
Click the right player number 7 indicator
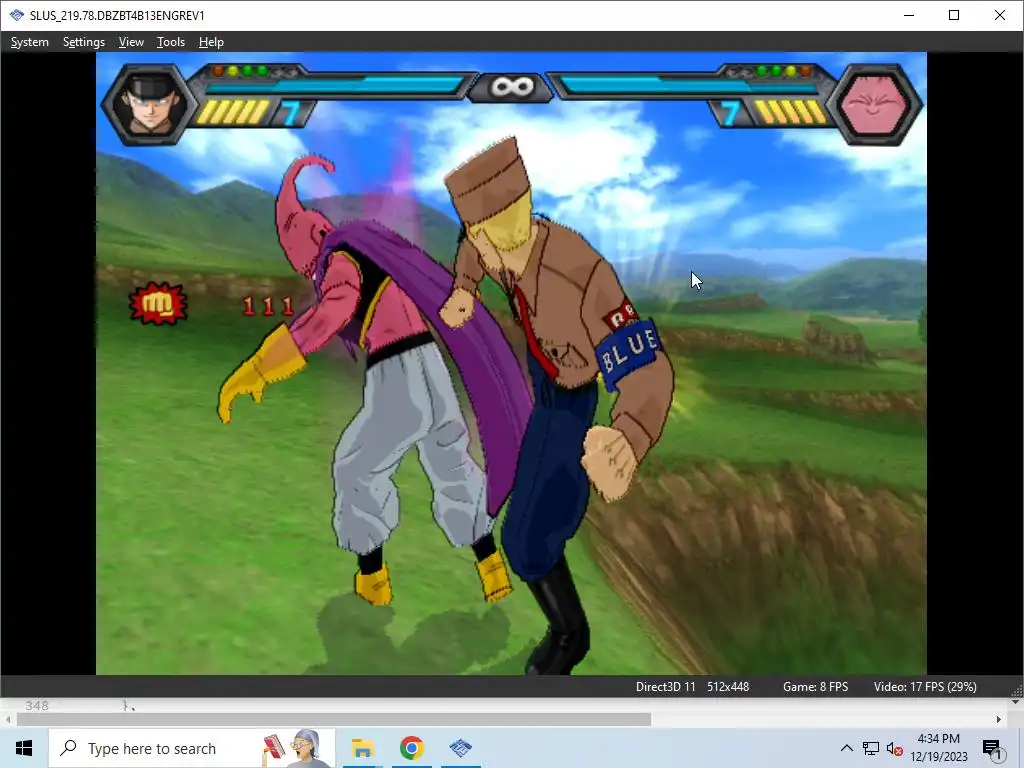[729, 113]
